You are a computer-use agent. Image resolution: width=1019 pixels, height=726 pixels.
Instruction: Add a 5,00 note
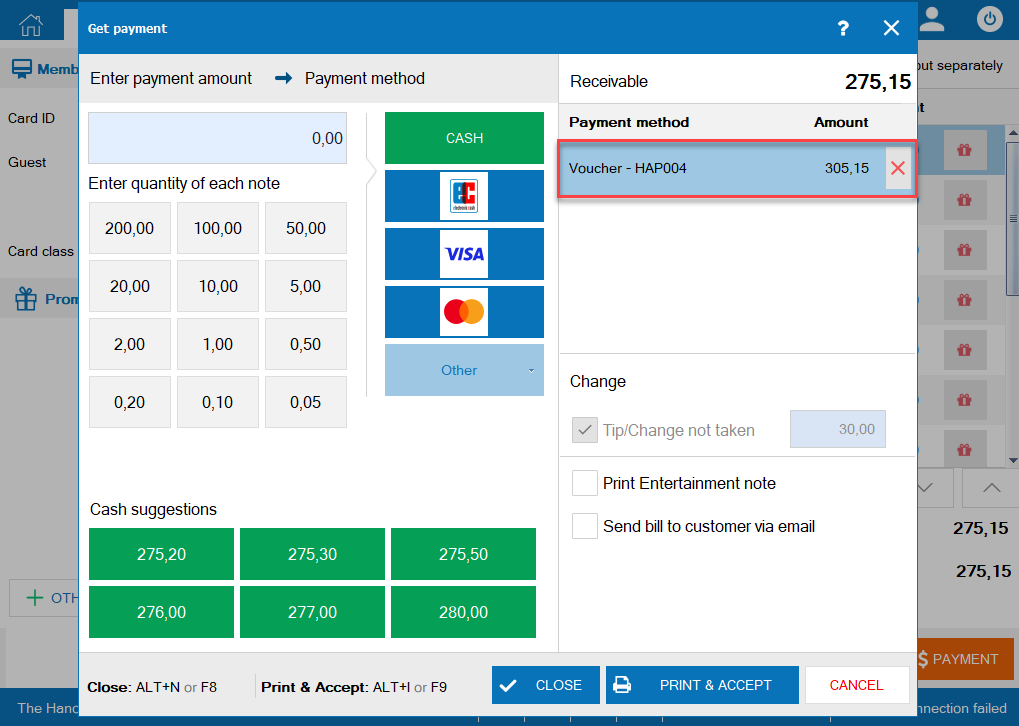coord(306,286)
